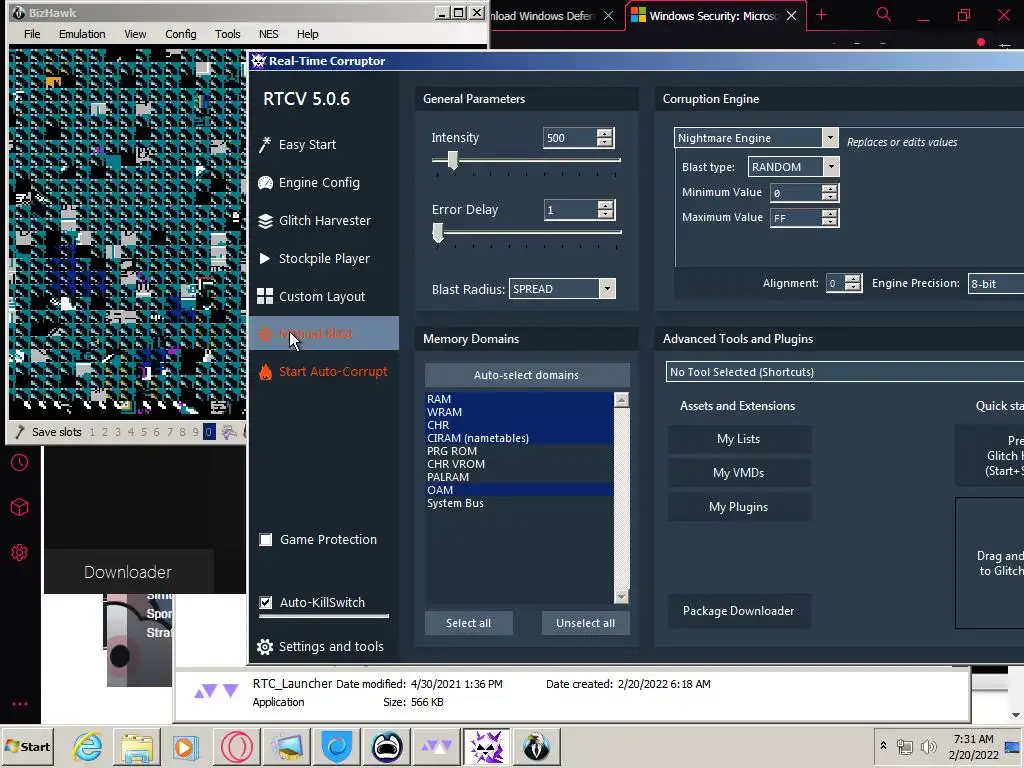
Task: Click Select all domains button
Action: [468, 623]
